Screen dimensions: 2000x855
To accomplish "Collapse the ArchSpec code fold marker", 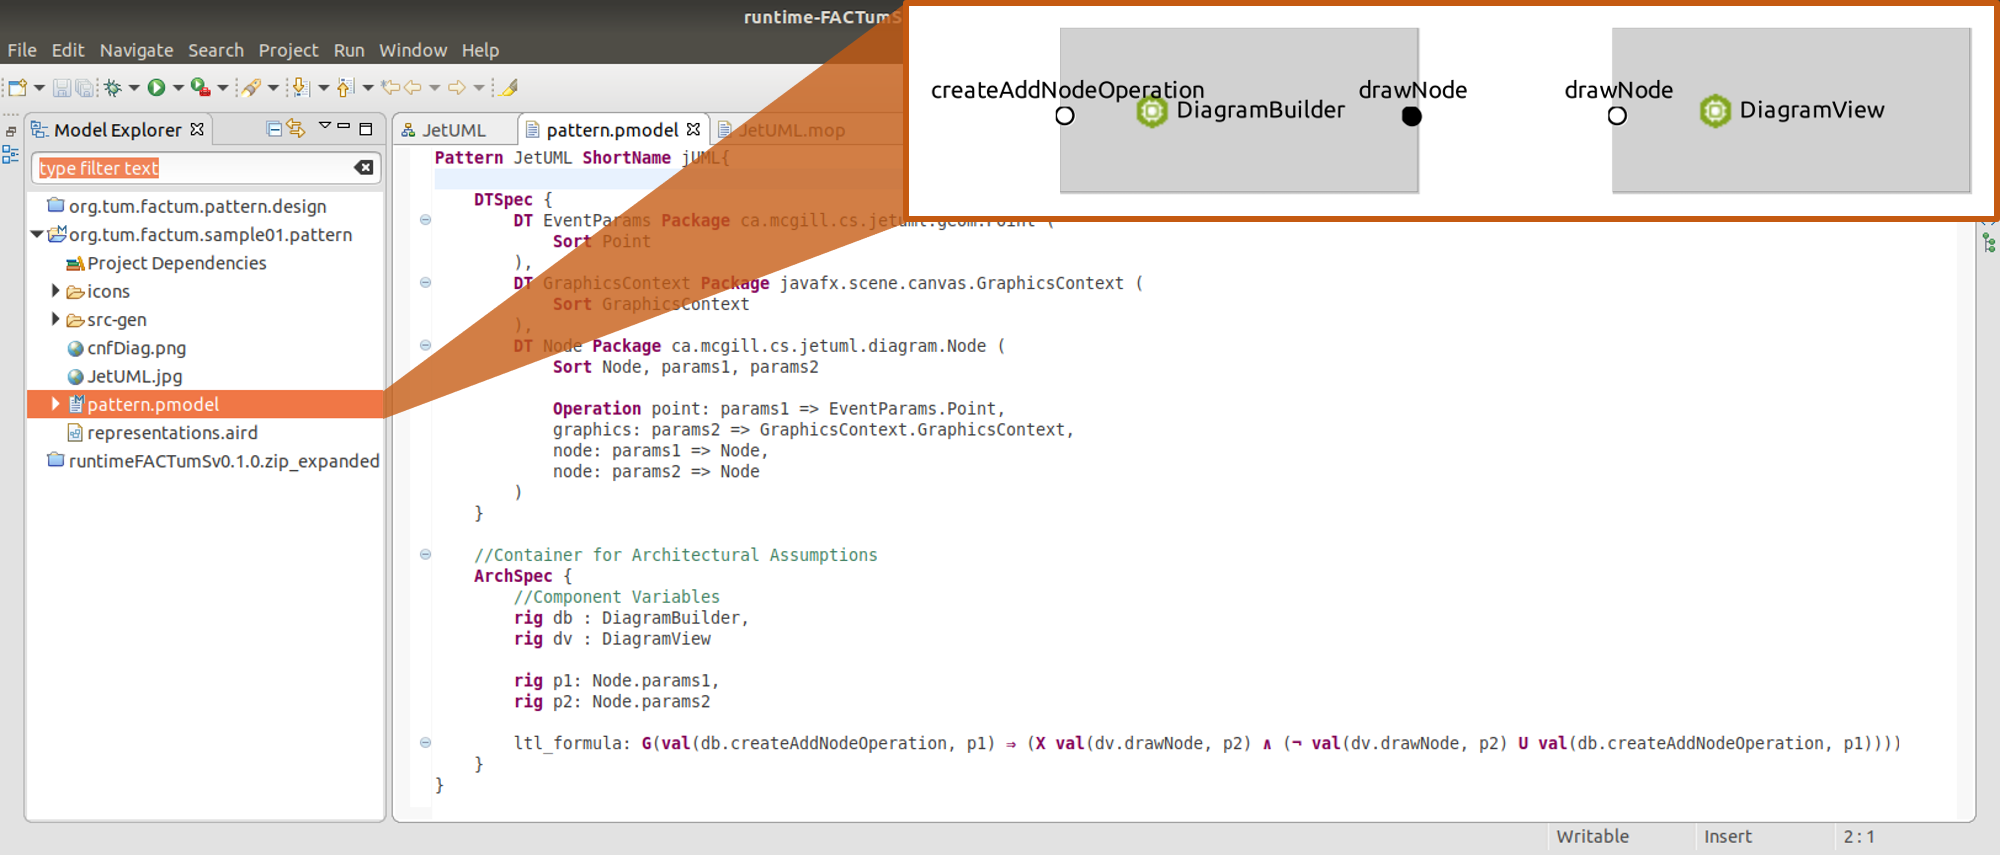I will [425, 554].
